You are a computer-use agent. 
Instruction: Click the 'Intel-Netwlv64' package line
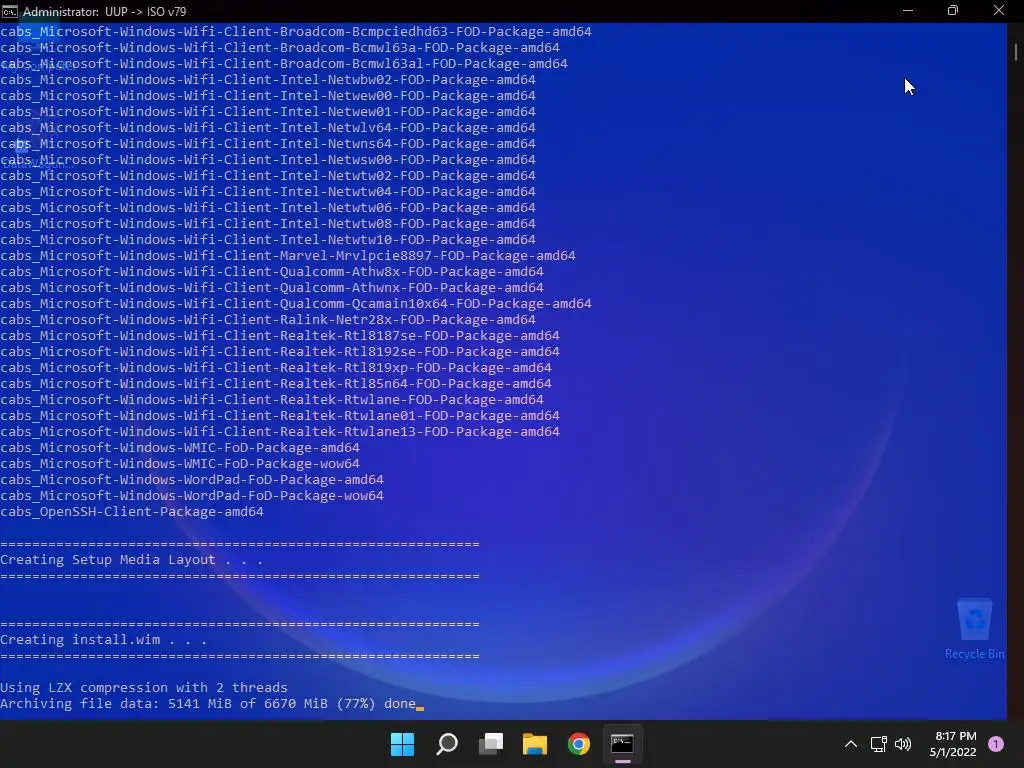tap(268, 128)
